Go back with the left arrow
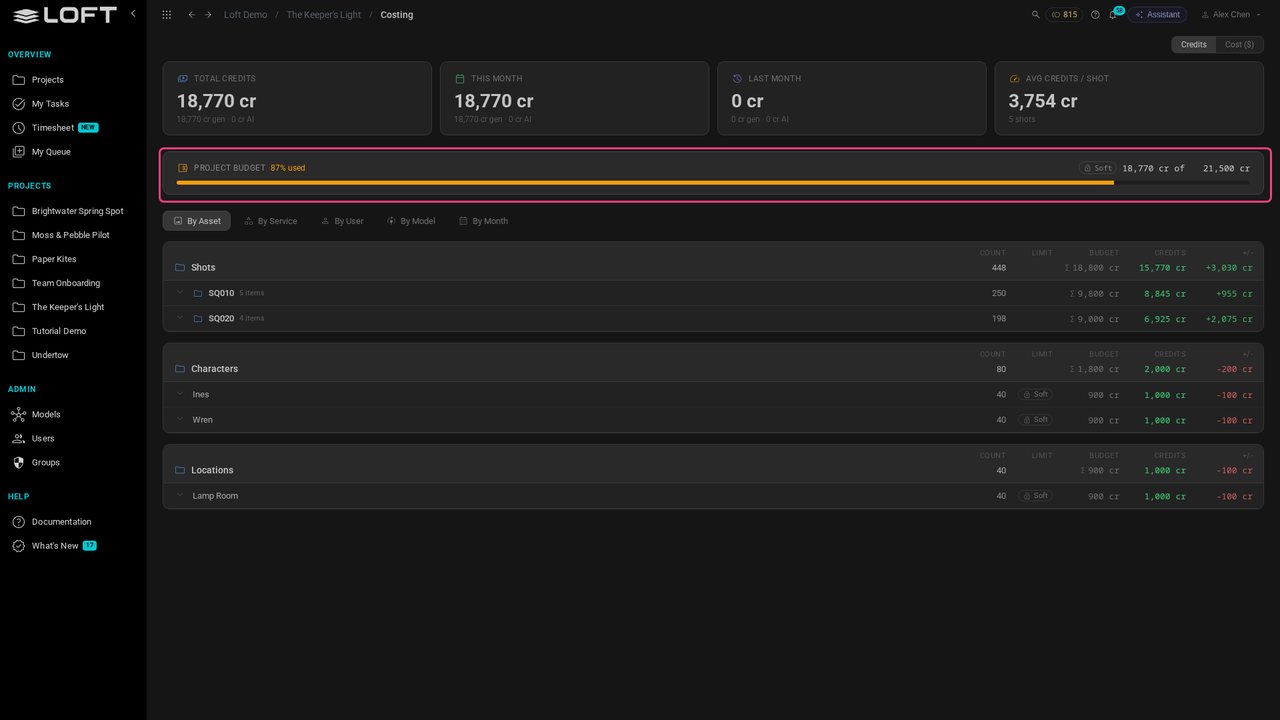This screenshot has width=1280, height=720. tap(192, 15)
